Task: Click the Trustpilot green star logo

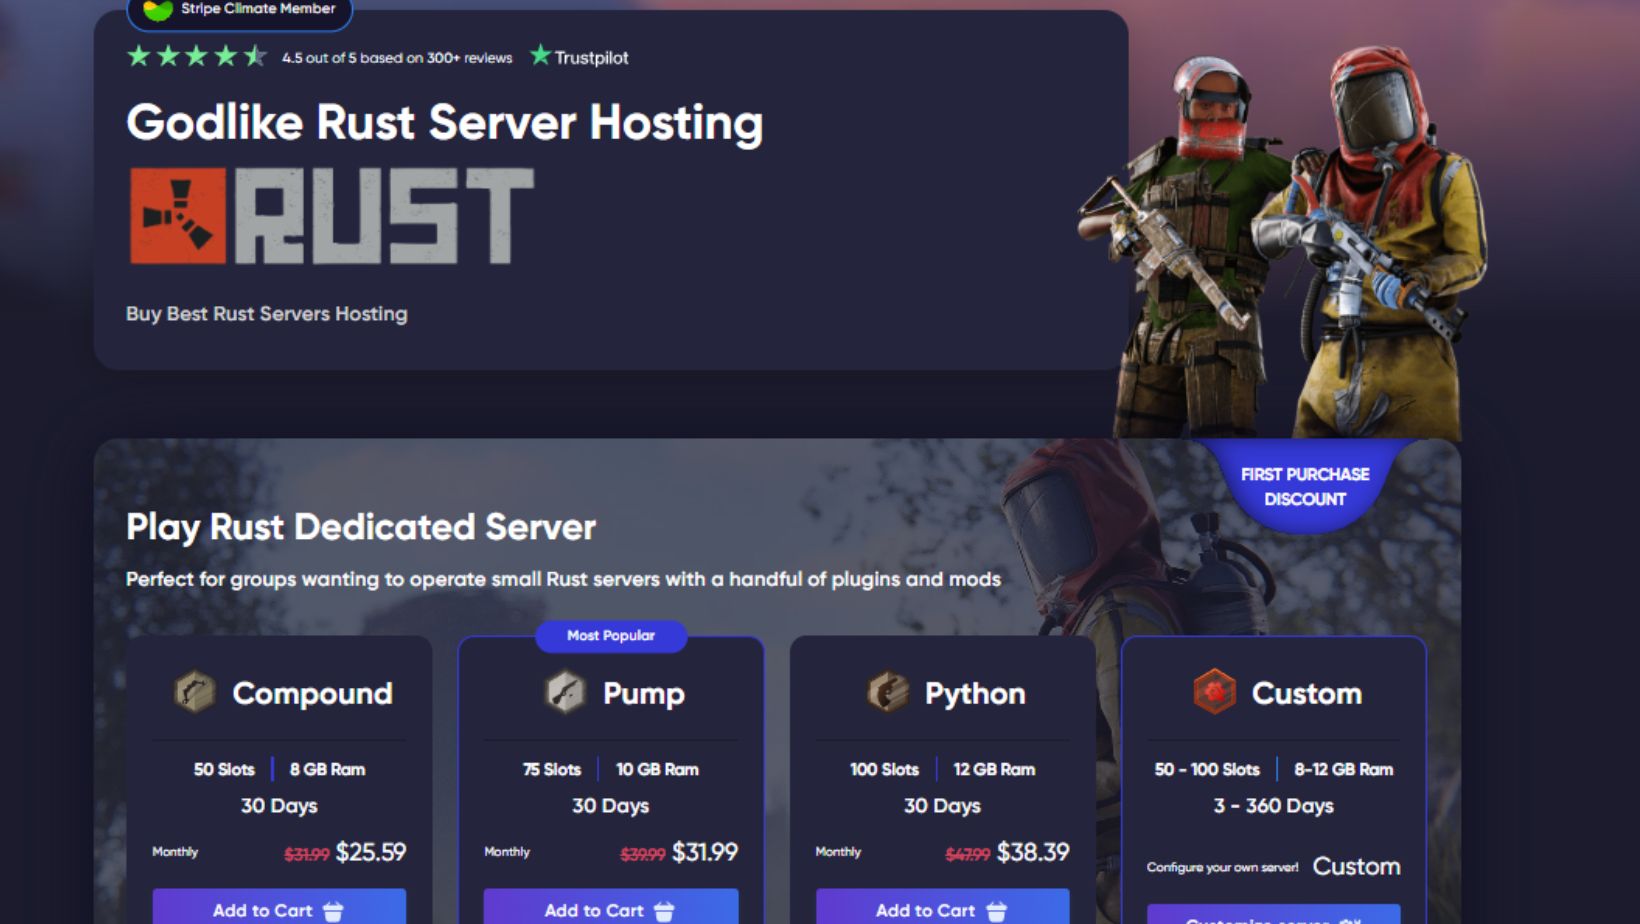Action: (540, 56)
